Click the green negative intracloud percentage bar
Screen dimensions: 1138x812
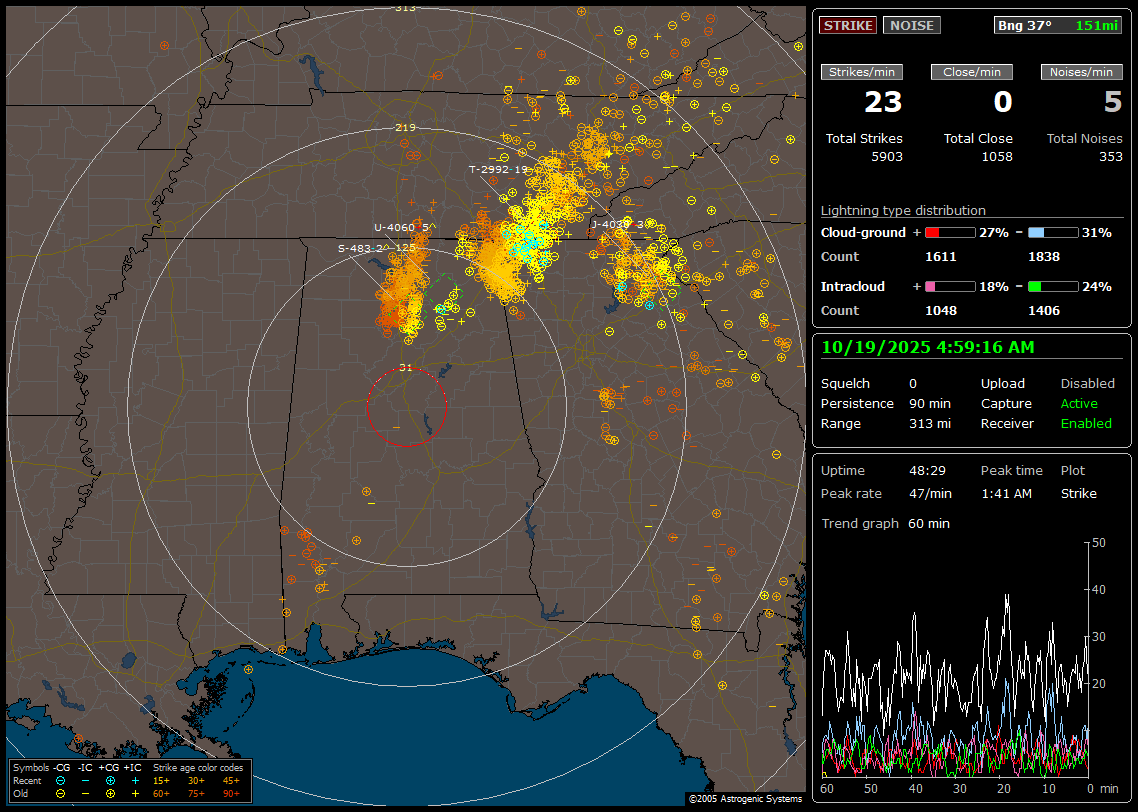[x=1053, y=287]
